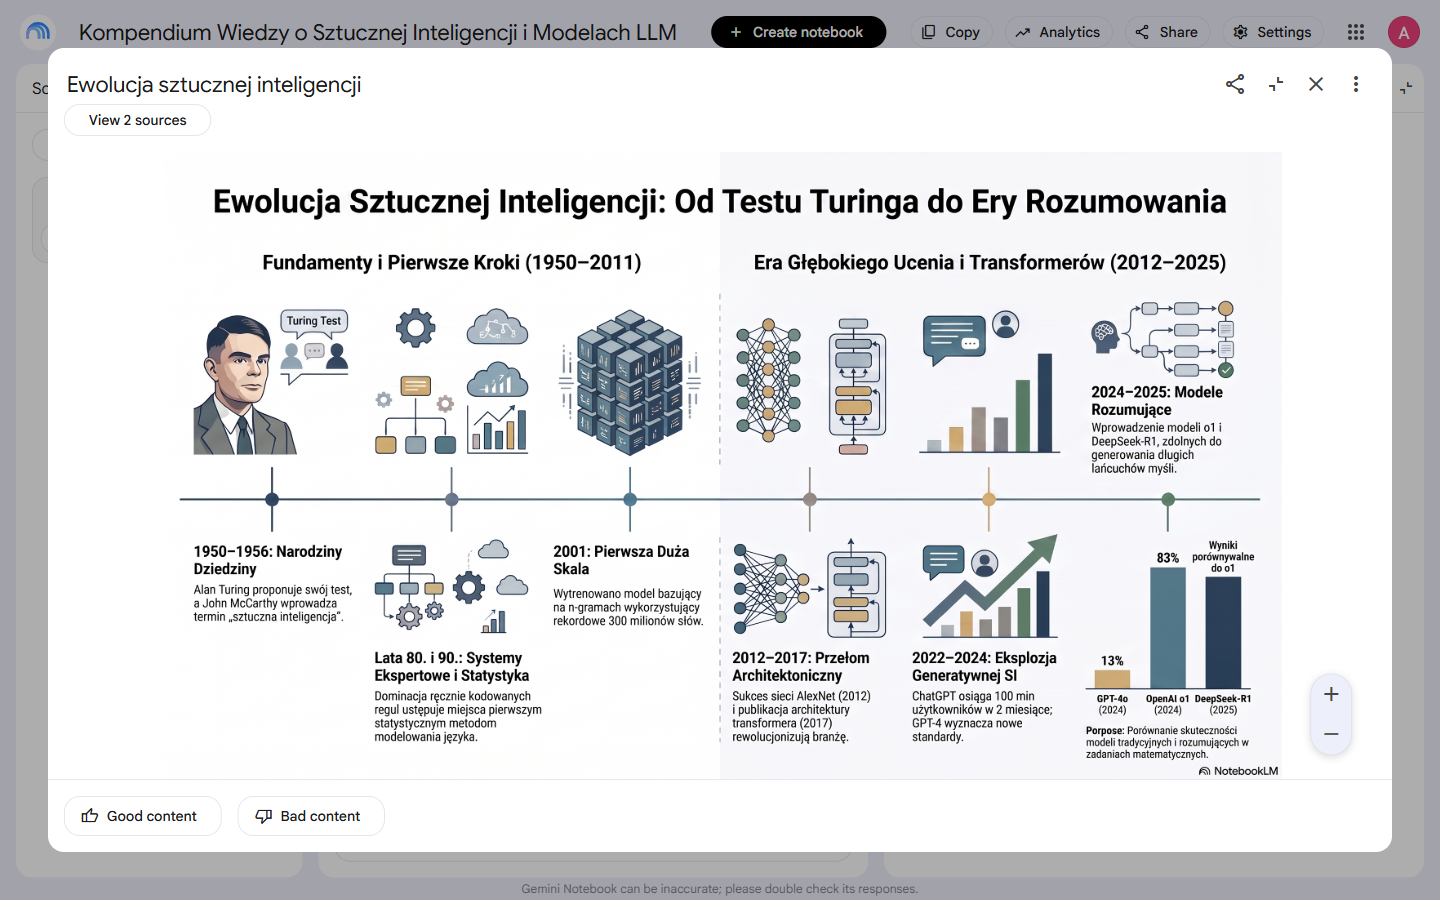Image resolution: width=1440 pixels, height=900 pixels.
Task: Zoom out of infographic with minus button
Action: (1331, 734)
